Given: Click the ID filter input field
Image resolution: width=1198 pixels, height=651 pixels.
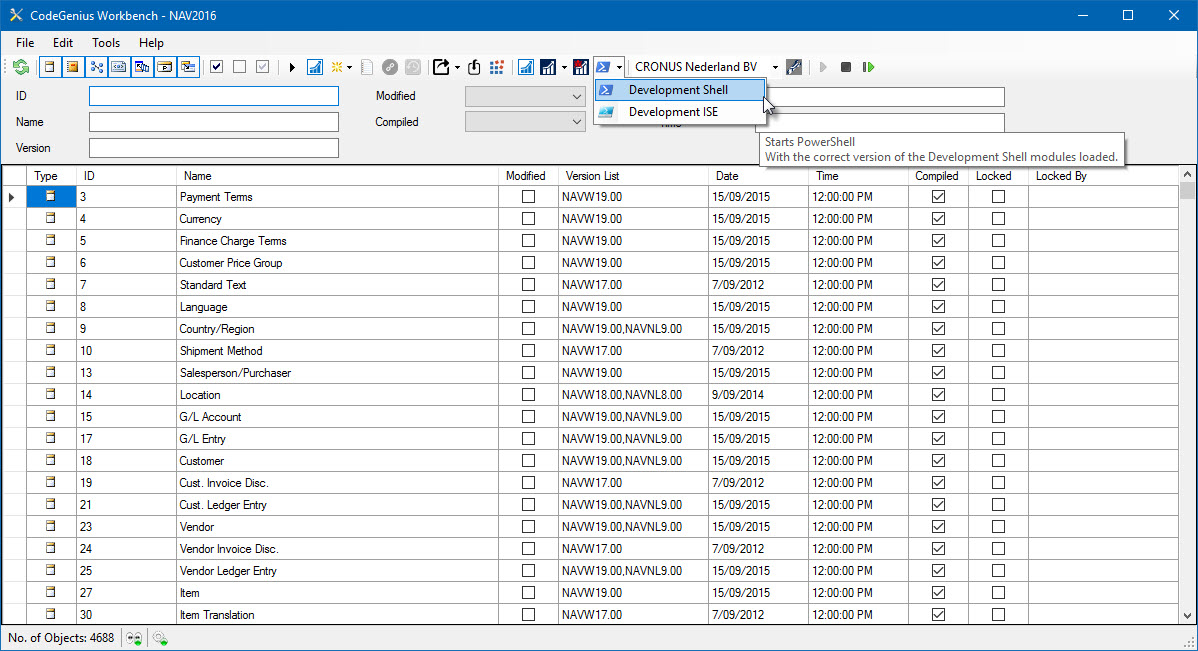Looking at the screenshot, I should (214, 96).
